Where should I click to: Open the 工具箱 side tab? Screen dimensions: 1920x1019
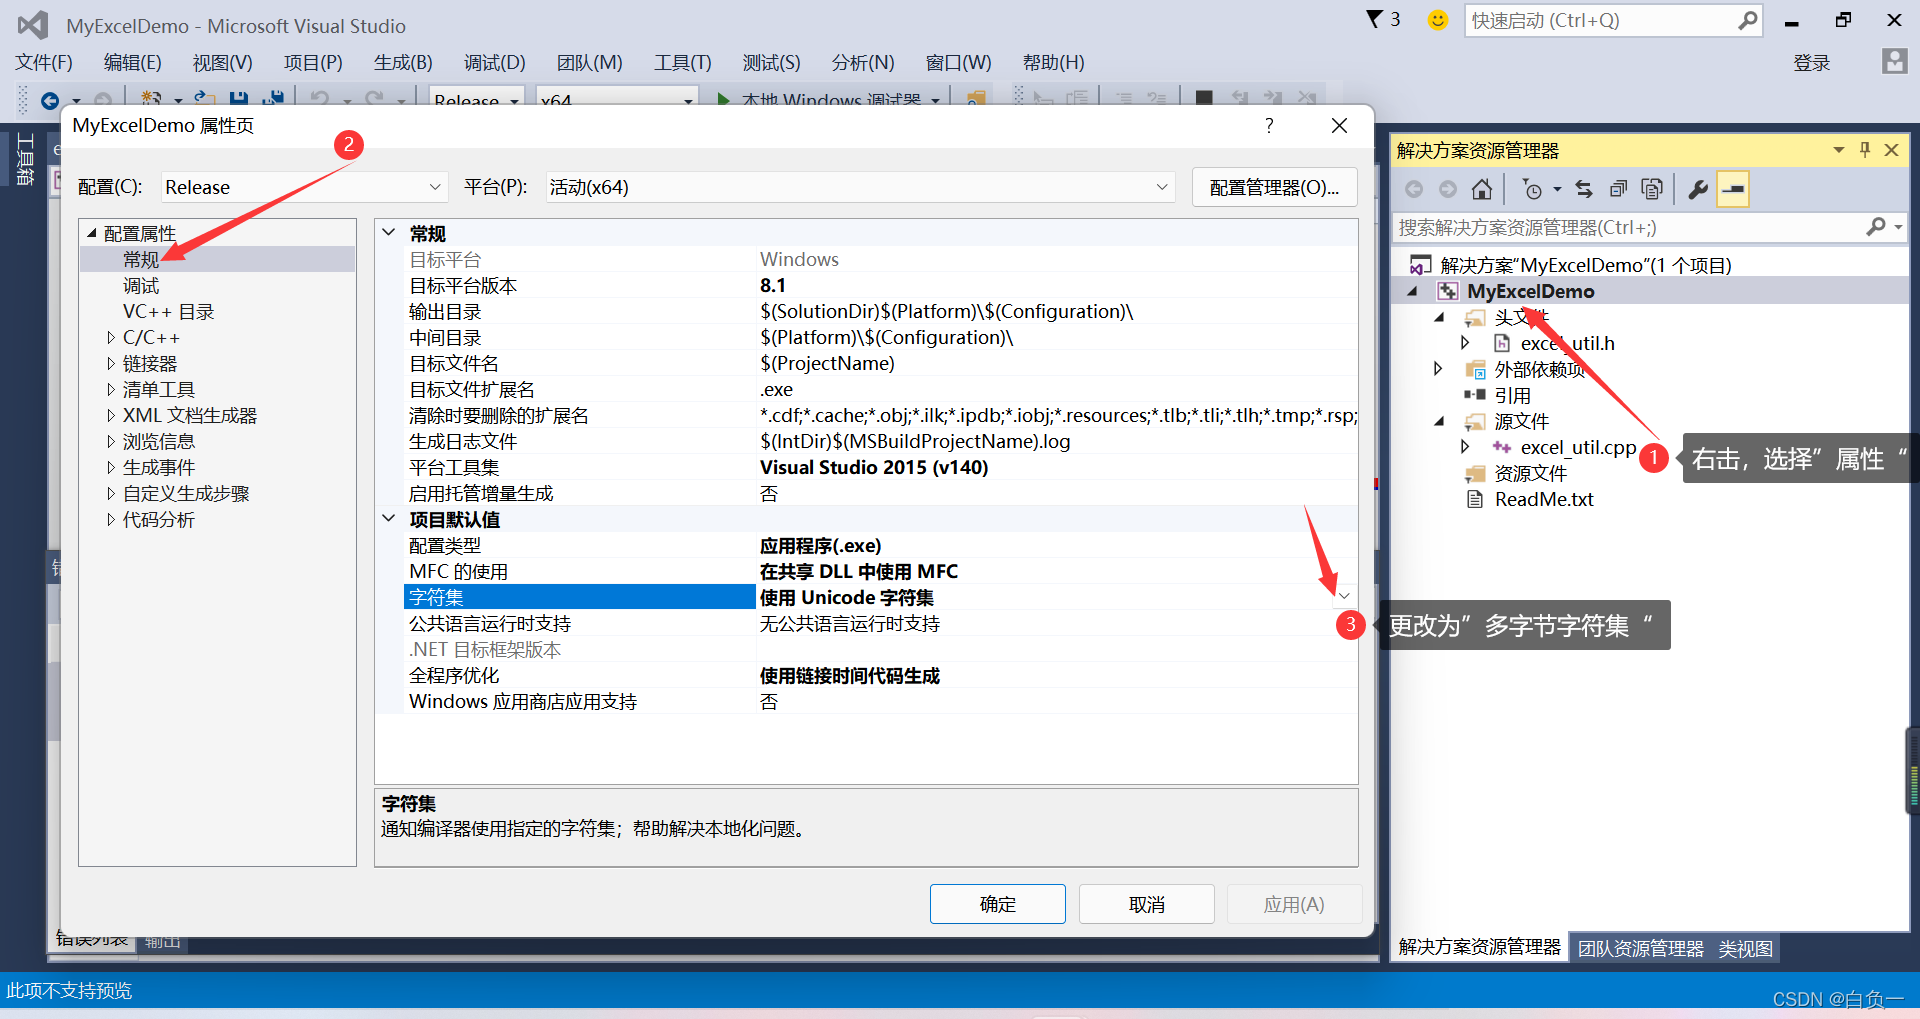[26, 159]
